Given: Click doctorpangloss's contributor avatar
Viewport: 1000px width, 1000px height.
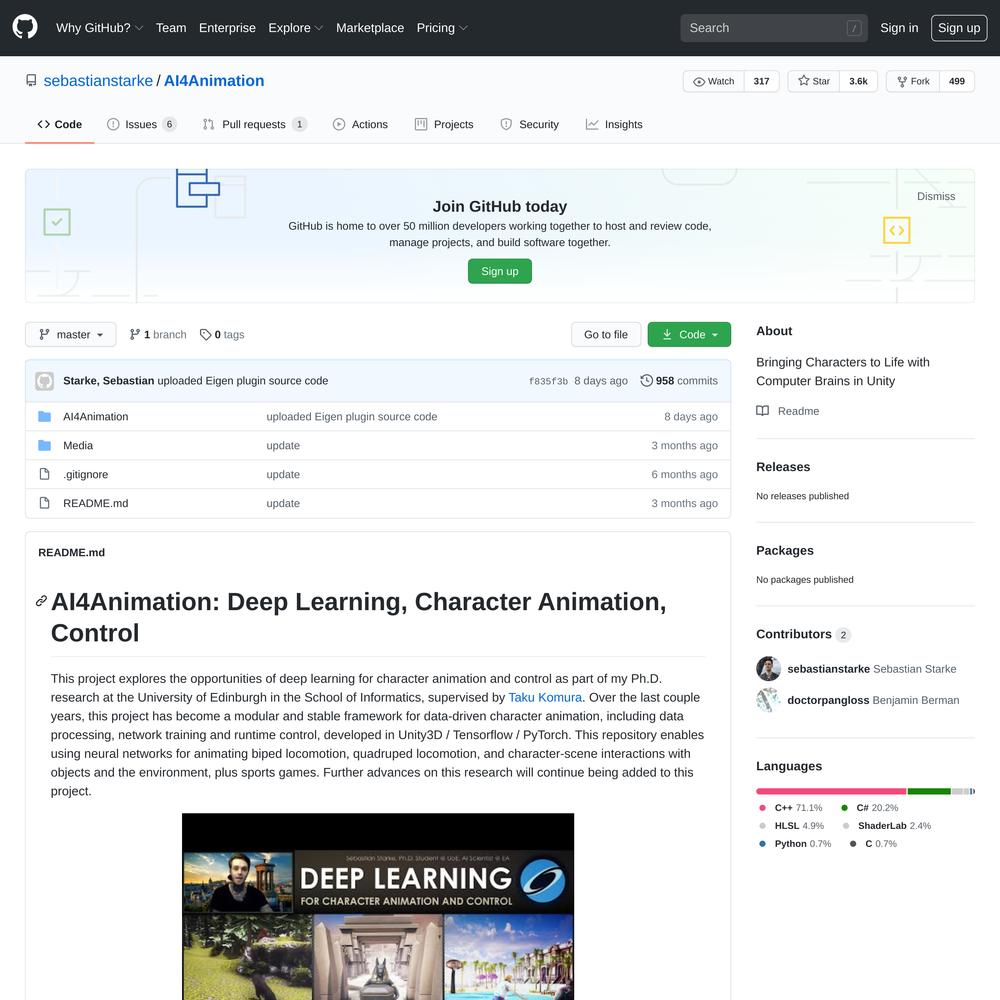Looking at the screenshot, I should pyautogui.click(x=768, y=700).
